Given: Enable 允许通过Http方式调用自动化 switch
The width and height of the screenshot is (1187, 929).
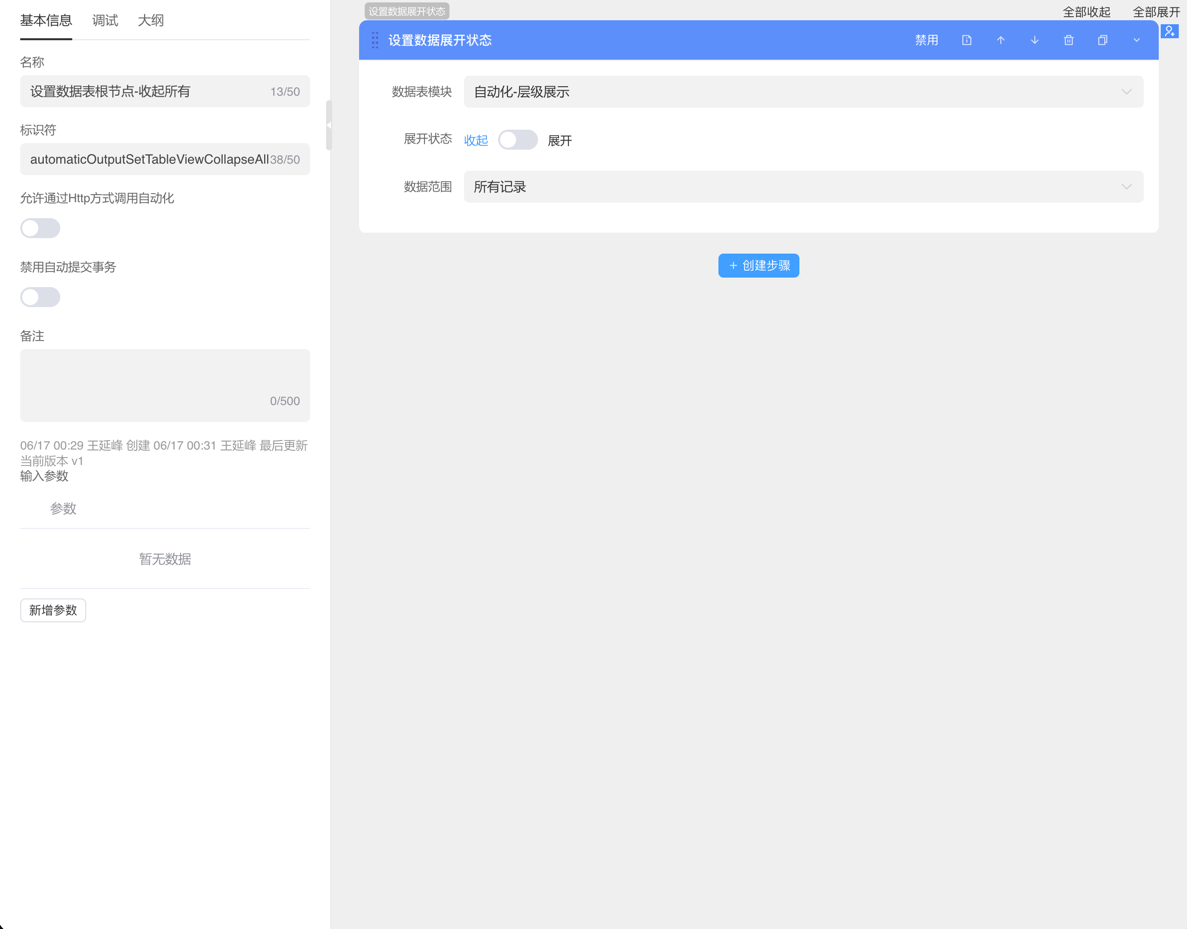Looking at the screenshot, I should [40, 228].
